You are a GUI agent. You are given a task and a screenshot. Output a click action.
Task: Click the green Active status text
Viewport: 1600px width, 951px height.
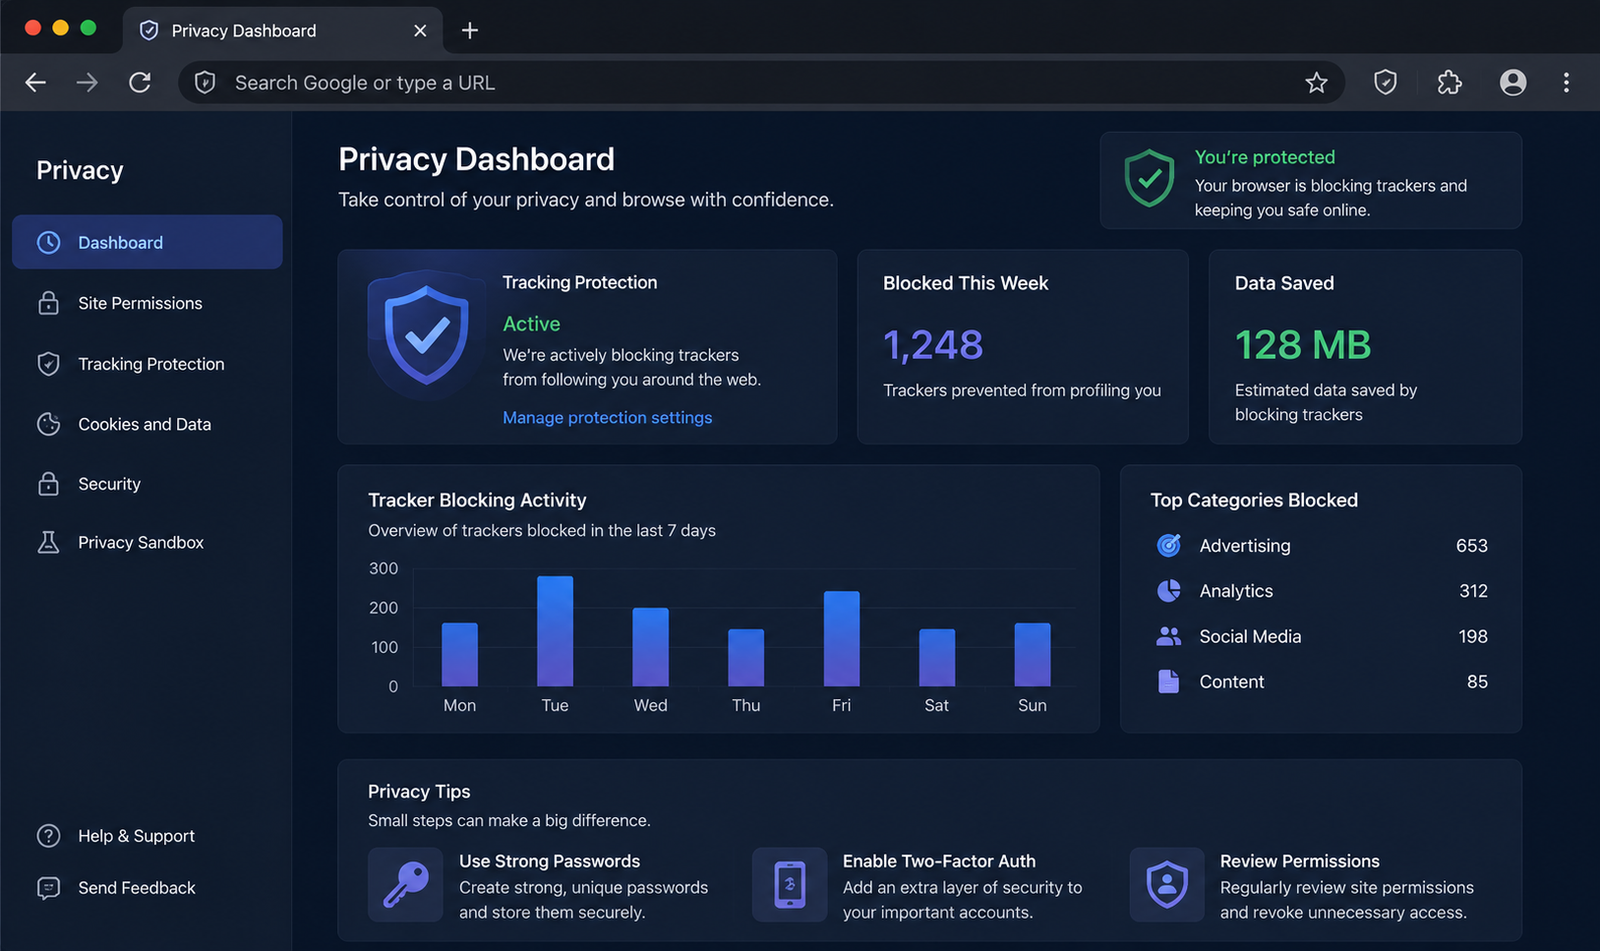point(531,324)
